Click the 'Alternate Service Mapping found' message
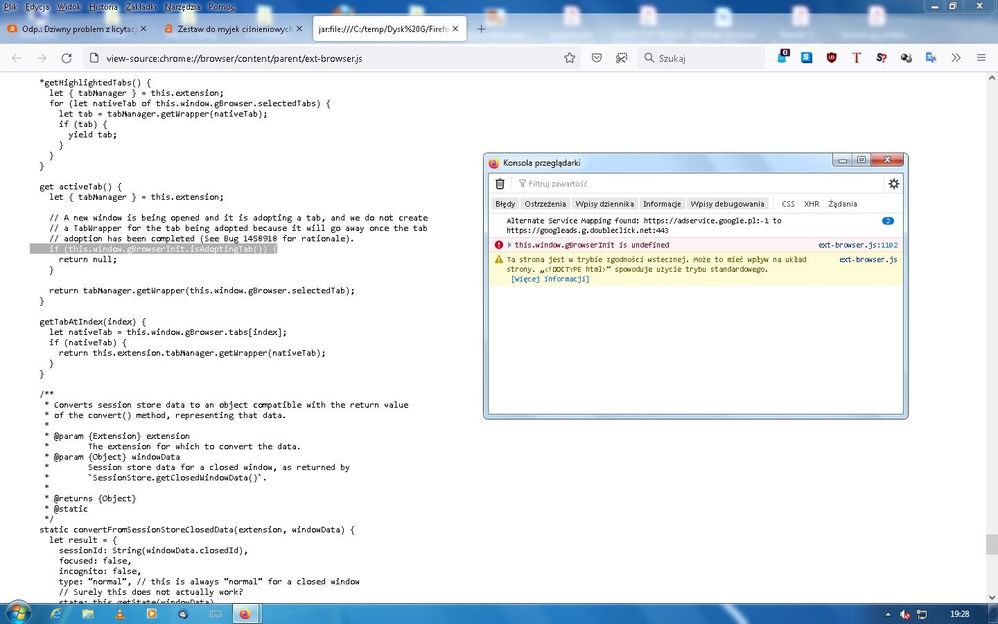This screenshot has height=624, width=998. click(x=644, y=225)
